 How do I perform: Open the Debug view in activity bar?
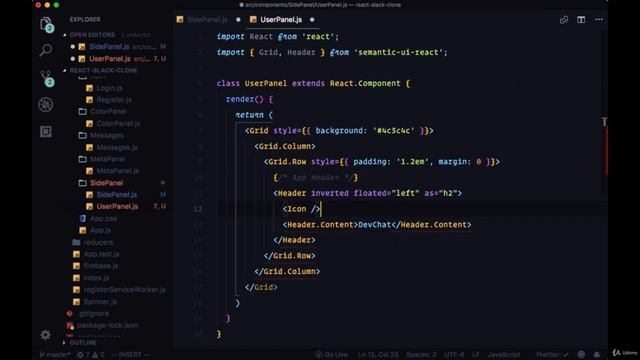(46, 104)
